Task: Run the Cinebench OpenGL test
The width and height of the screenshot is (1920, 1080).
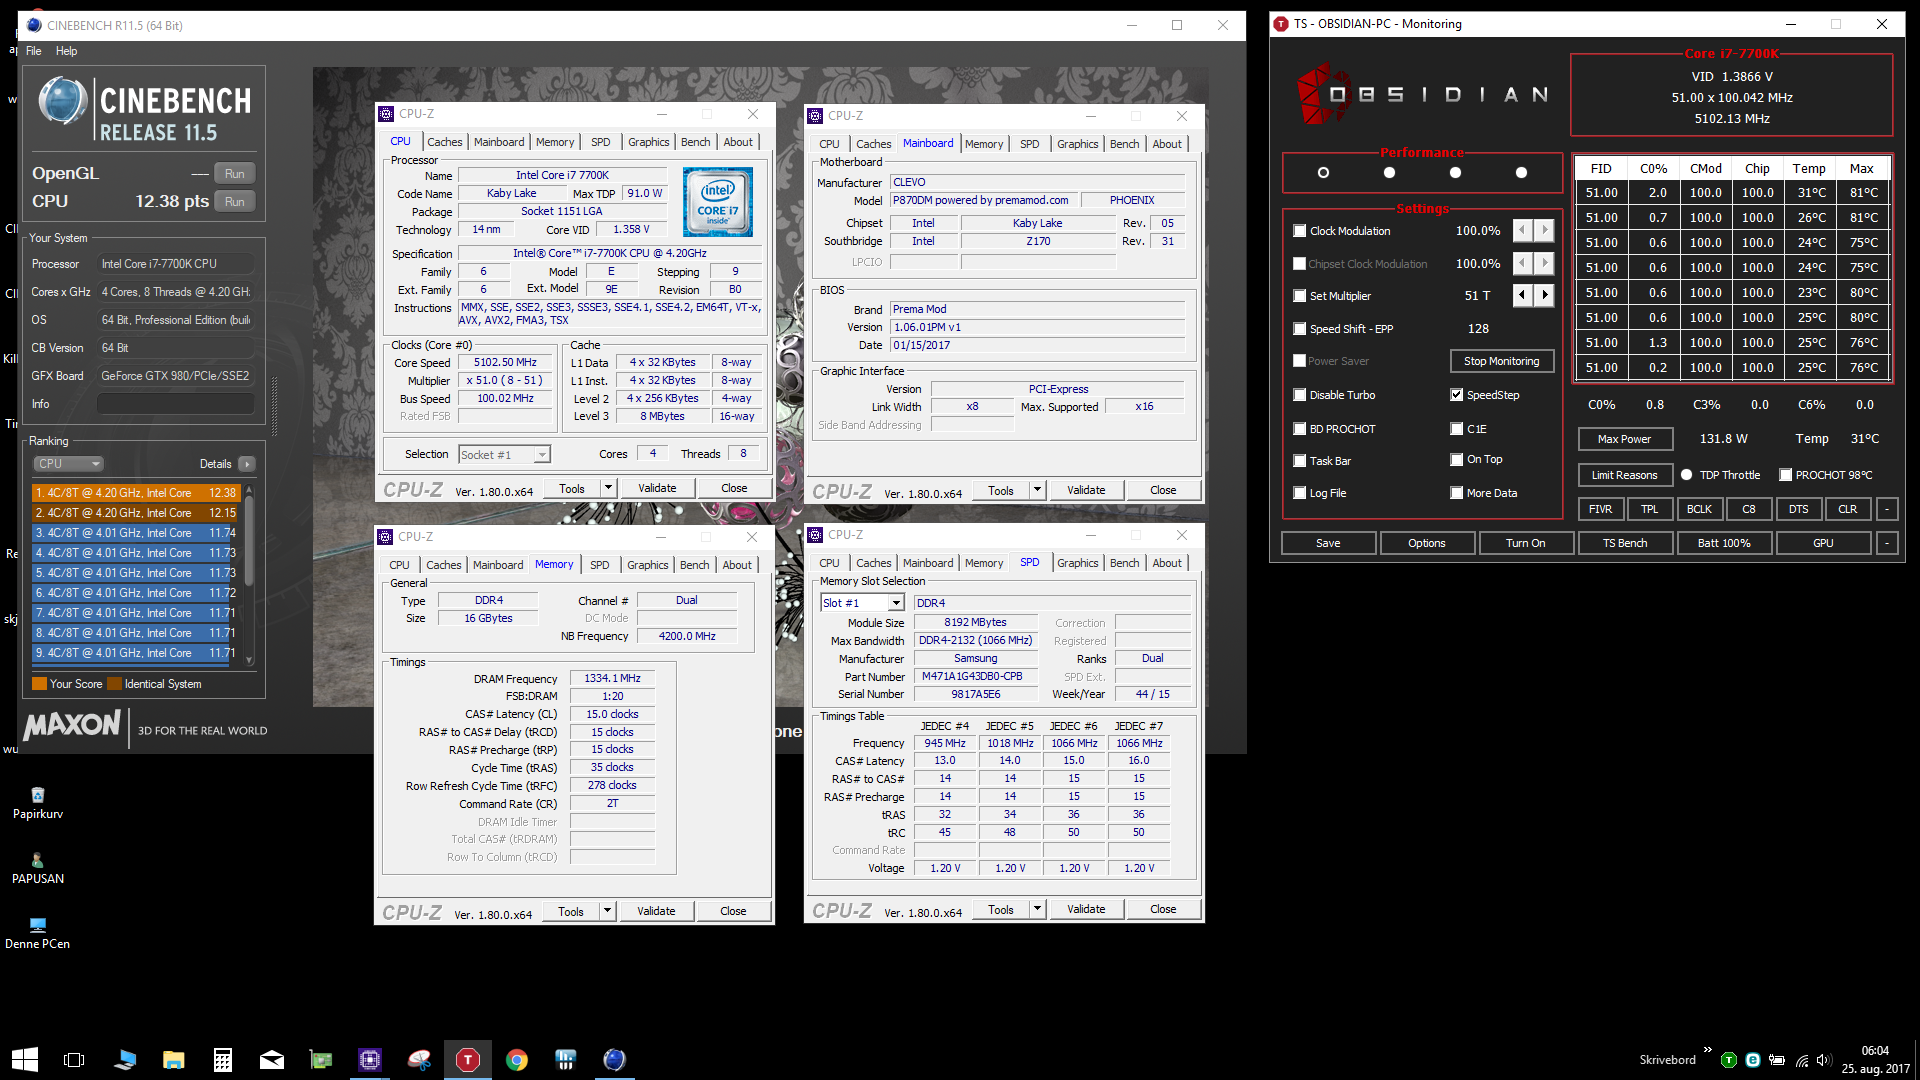Action: pos(234,173)
